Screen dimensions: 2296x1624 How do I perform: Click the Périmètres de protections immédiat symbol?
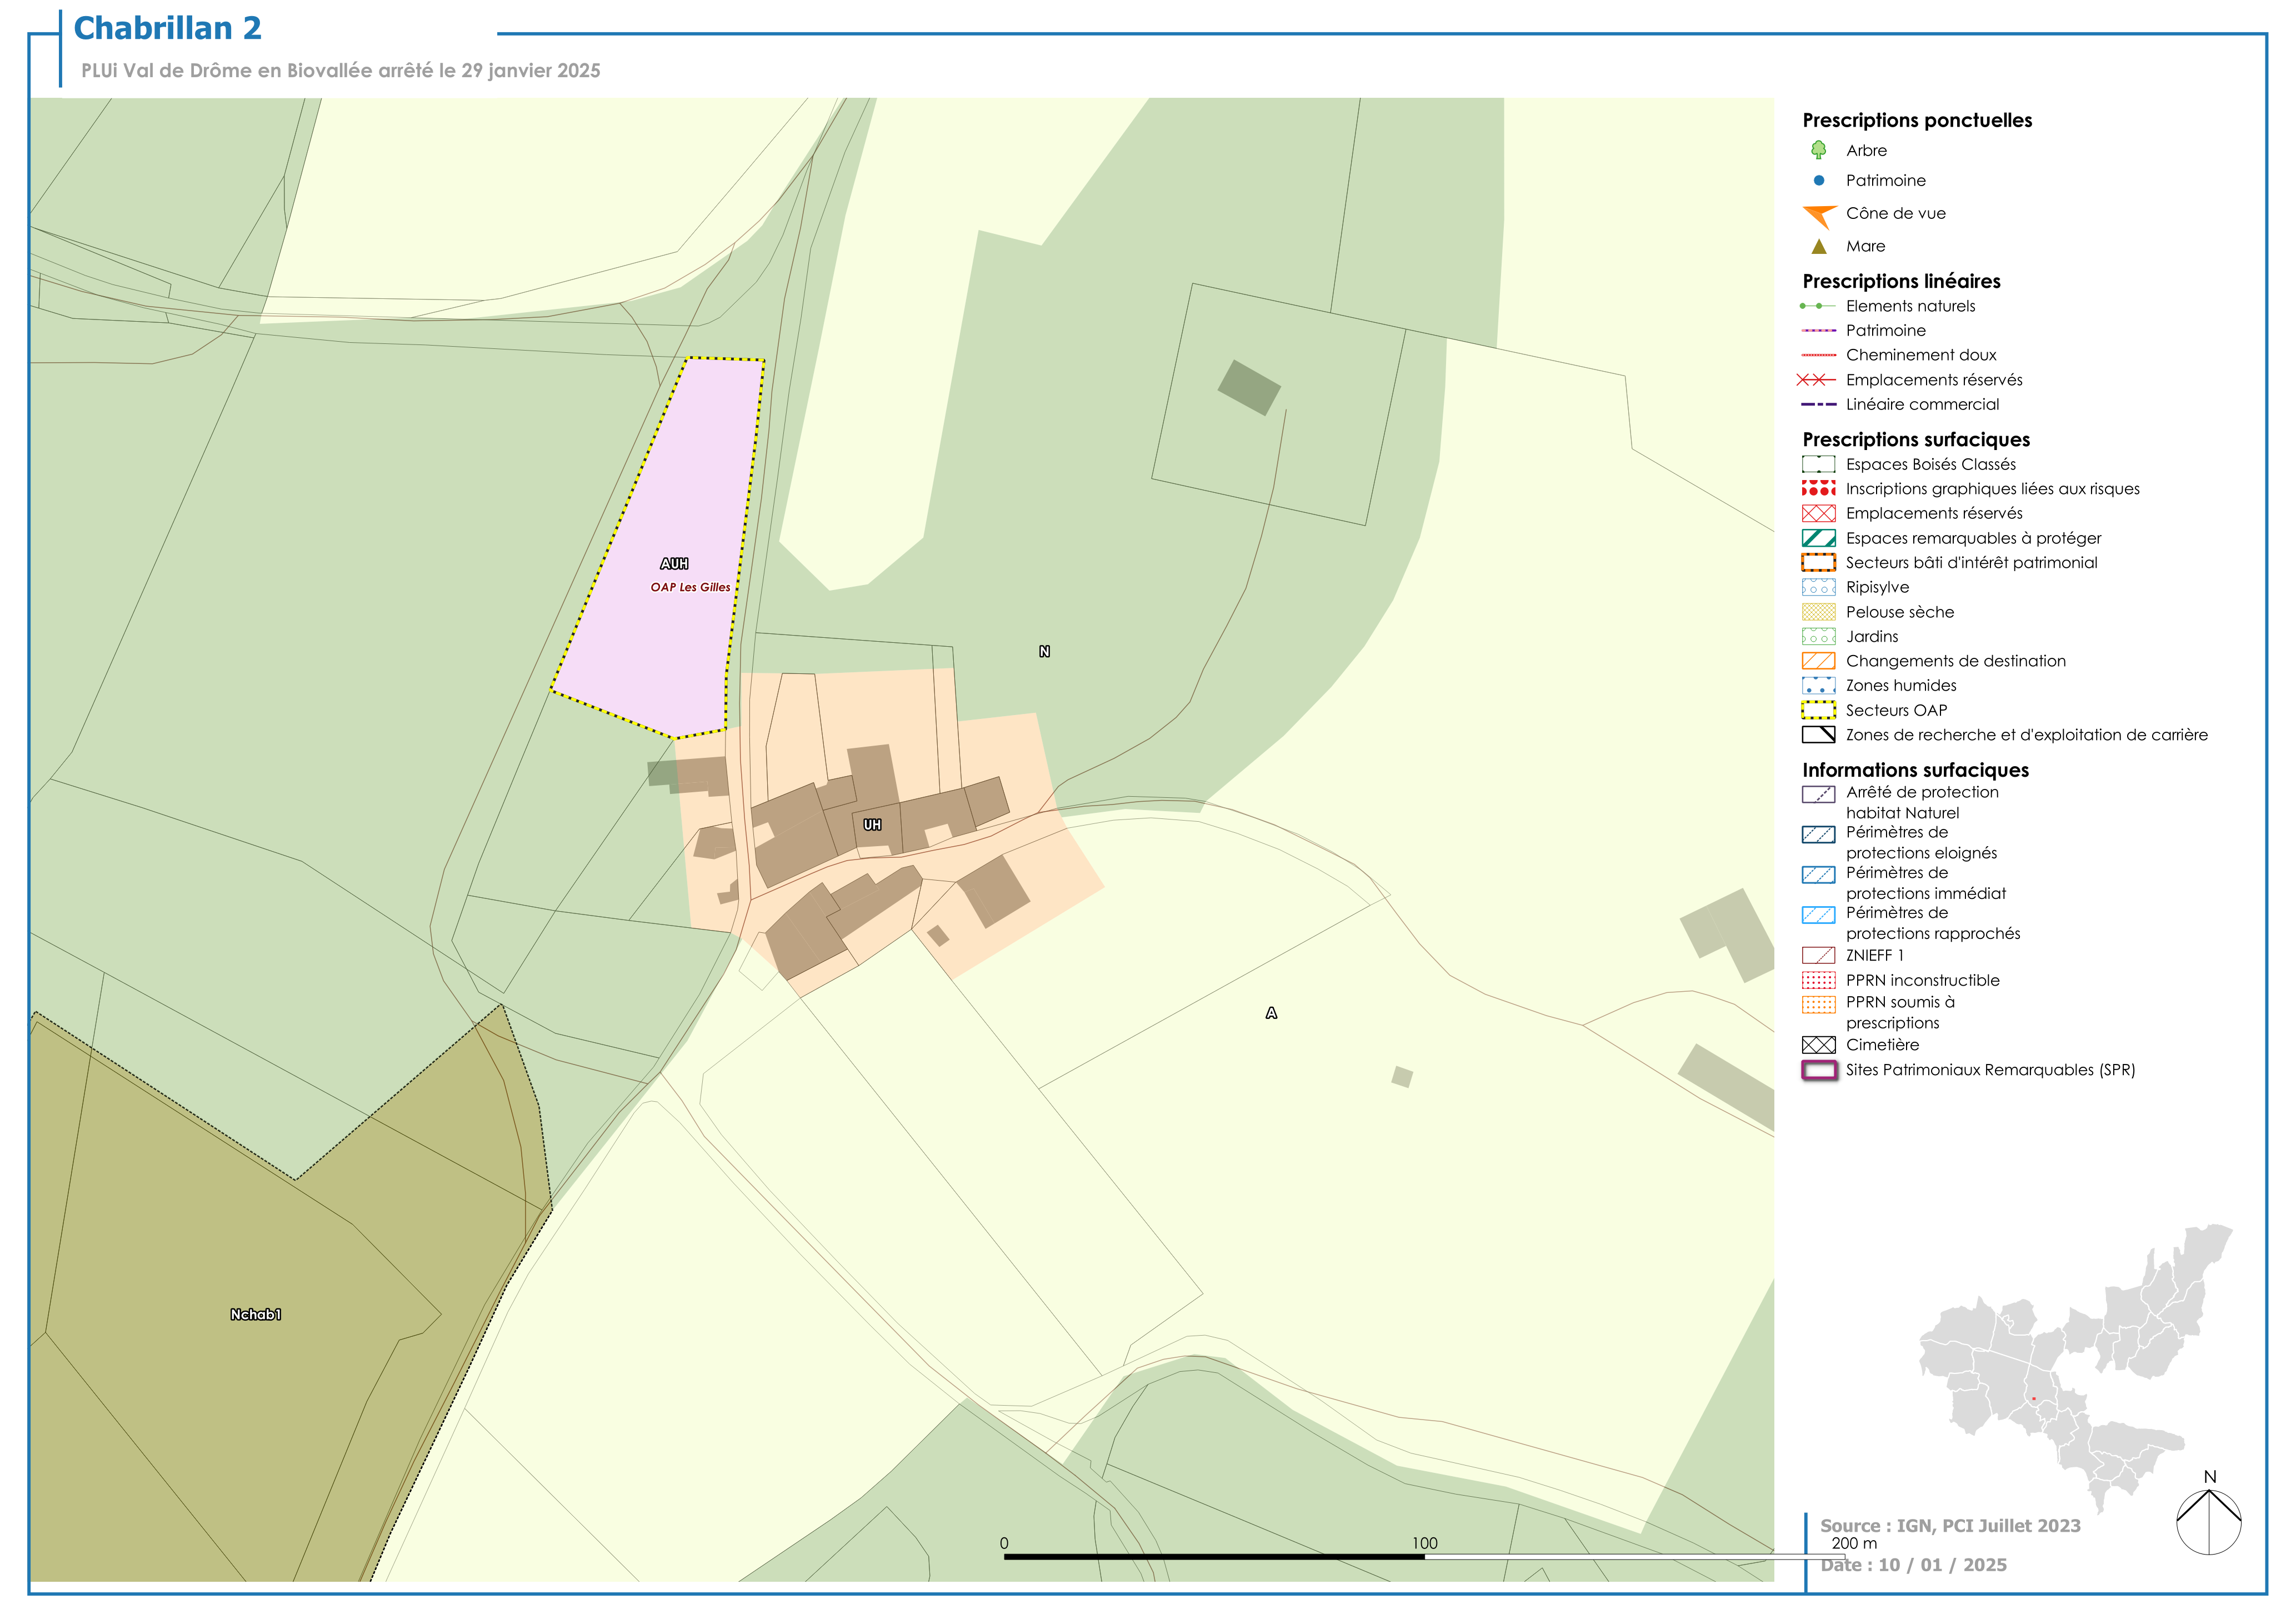1818,875
